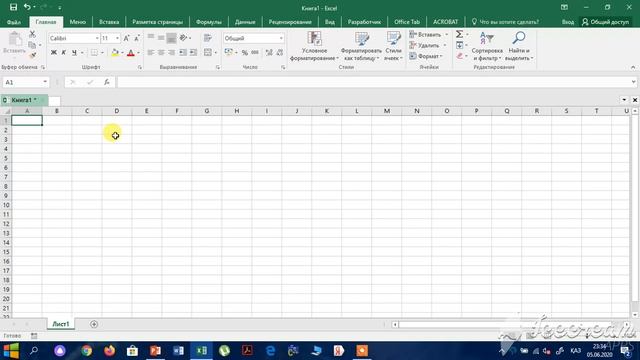Image resolution: width=640 pixels, height=360 pixels.
Task: Open font color dropdown arrow
Action: pyautogui.click(x=138, y=53)
